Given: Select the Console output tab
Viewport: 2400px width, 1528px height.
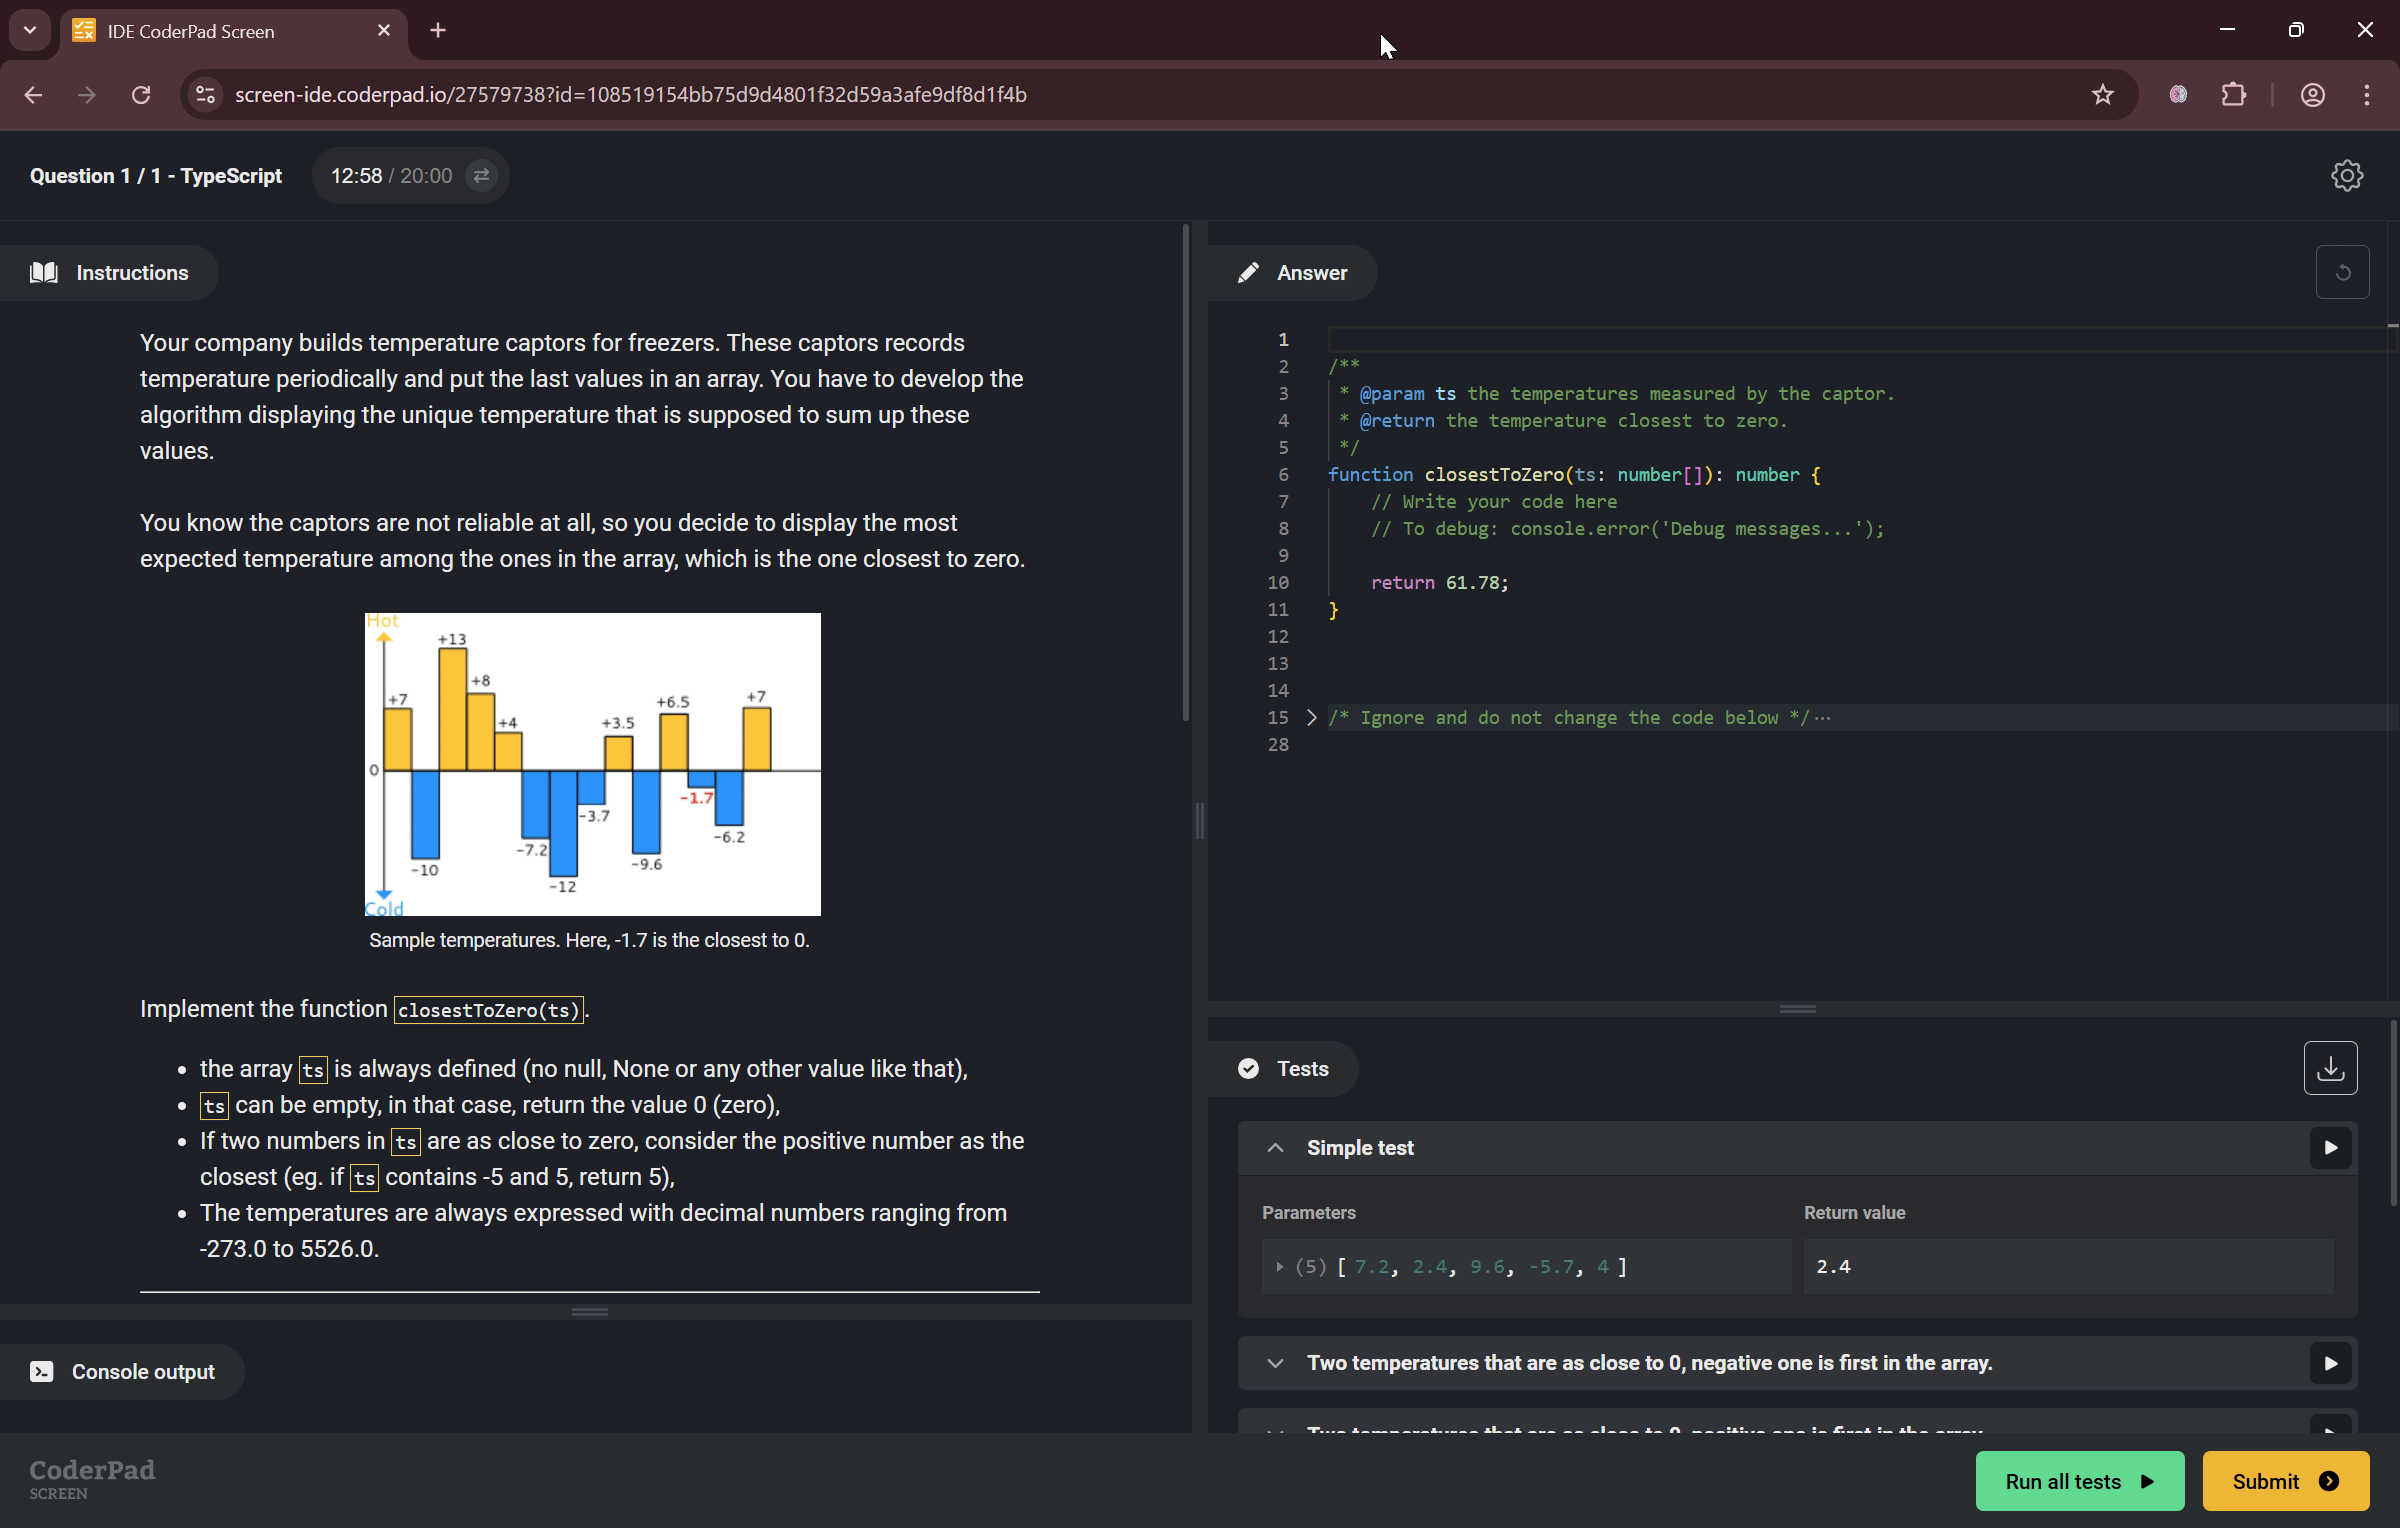Looking at the screenshot, I should tap(122, 1371).
